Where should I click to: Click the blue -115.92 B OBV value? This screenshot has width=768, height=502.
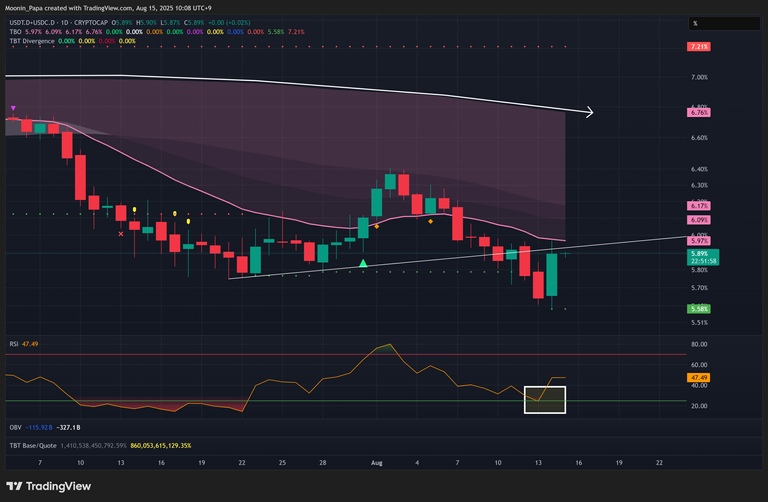coord(39,428)
